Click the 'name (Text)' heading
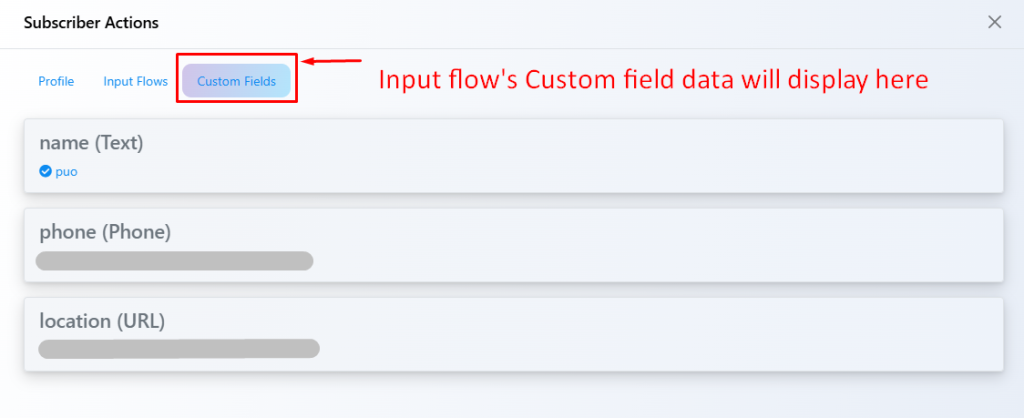The width and height of the screenshot is (1024, 418). click(92, 143)
